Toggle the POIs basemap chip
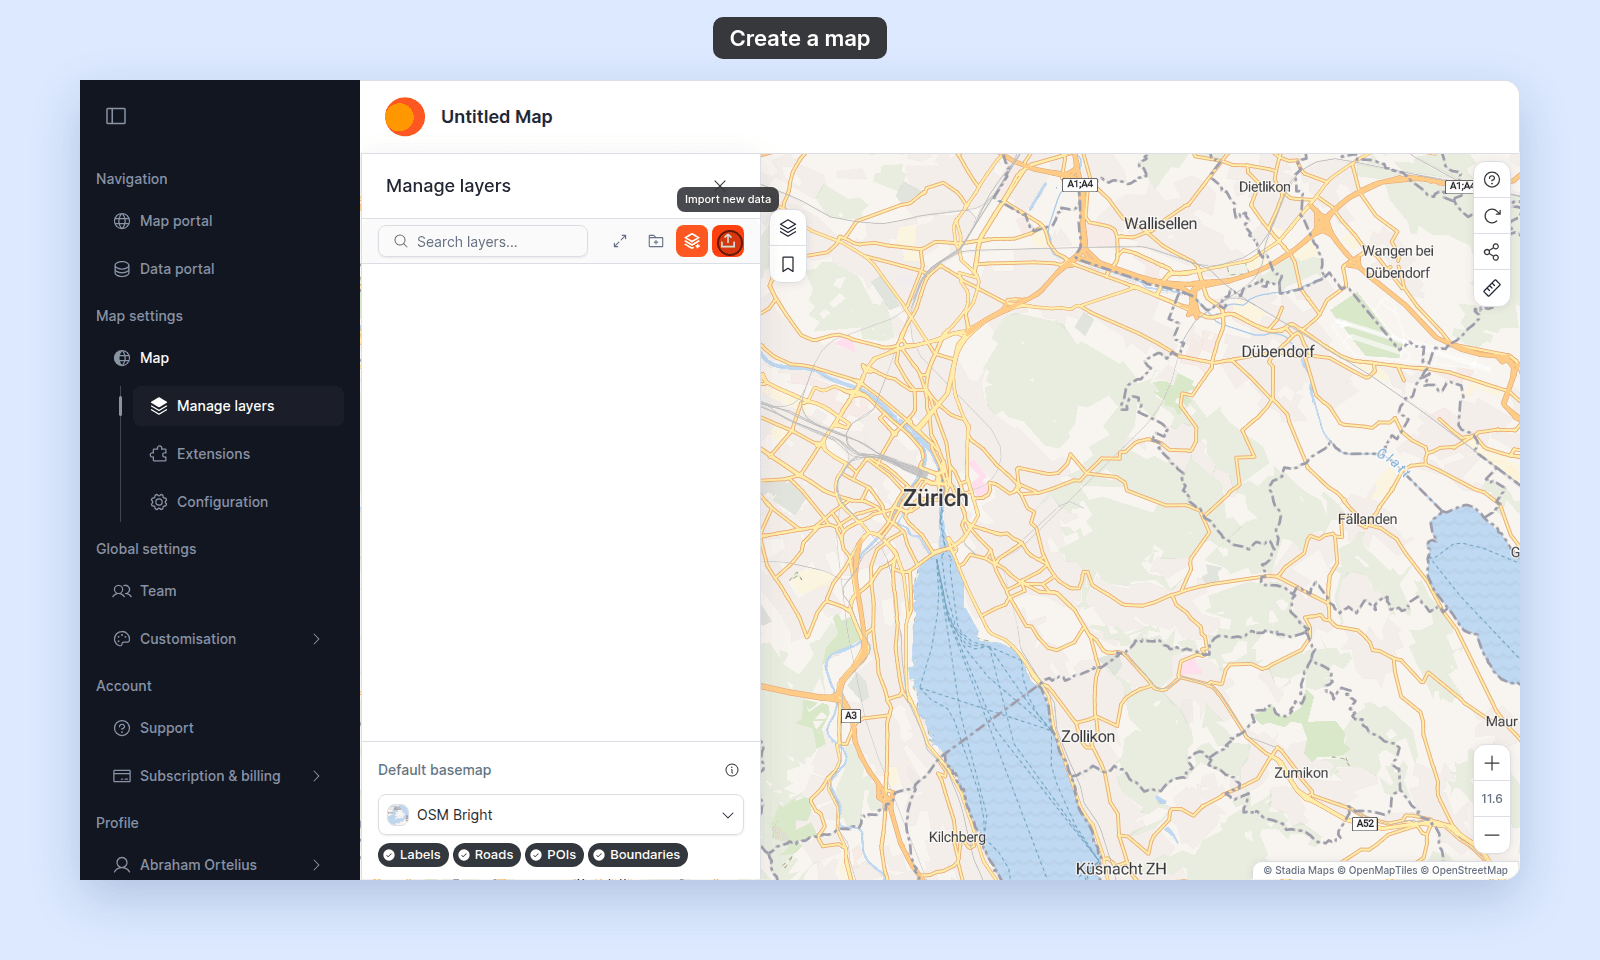1600x960 pixels. [x=554, y=855]
